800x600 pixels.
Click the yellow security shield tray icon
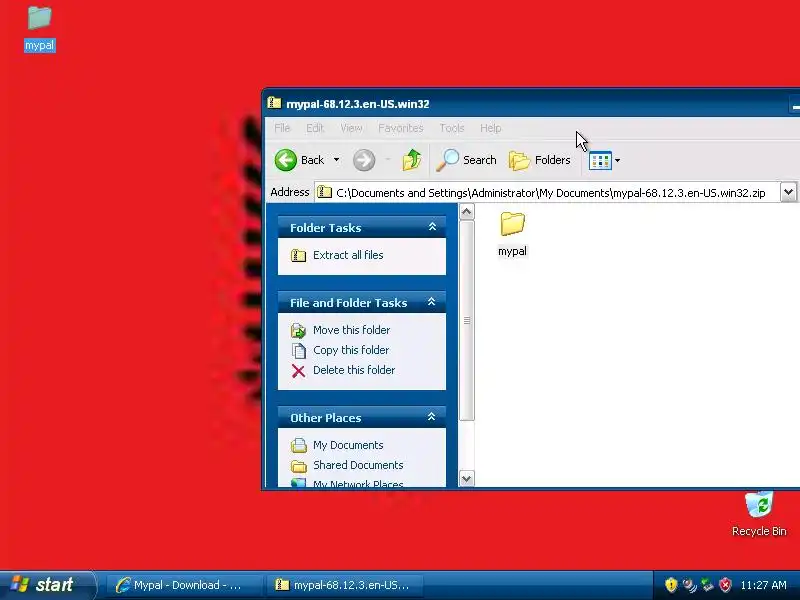pos(671,585)
